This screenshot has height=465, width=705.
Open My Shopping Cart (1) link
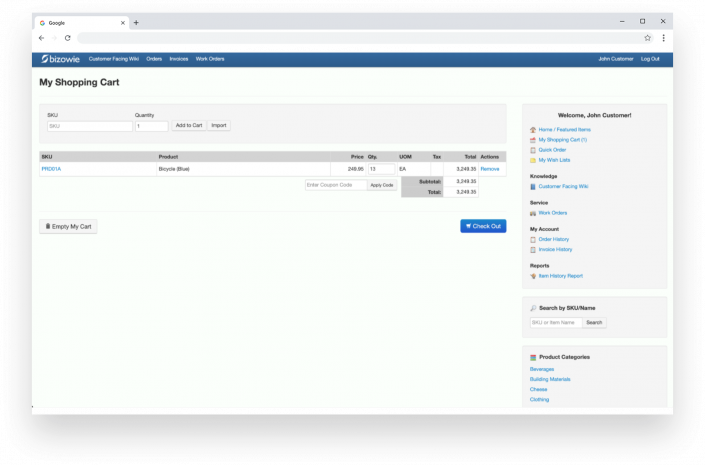(562, 140)
